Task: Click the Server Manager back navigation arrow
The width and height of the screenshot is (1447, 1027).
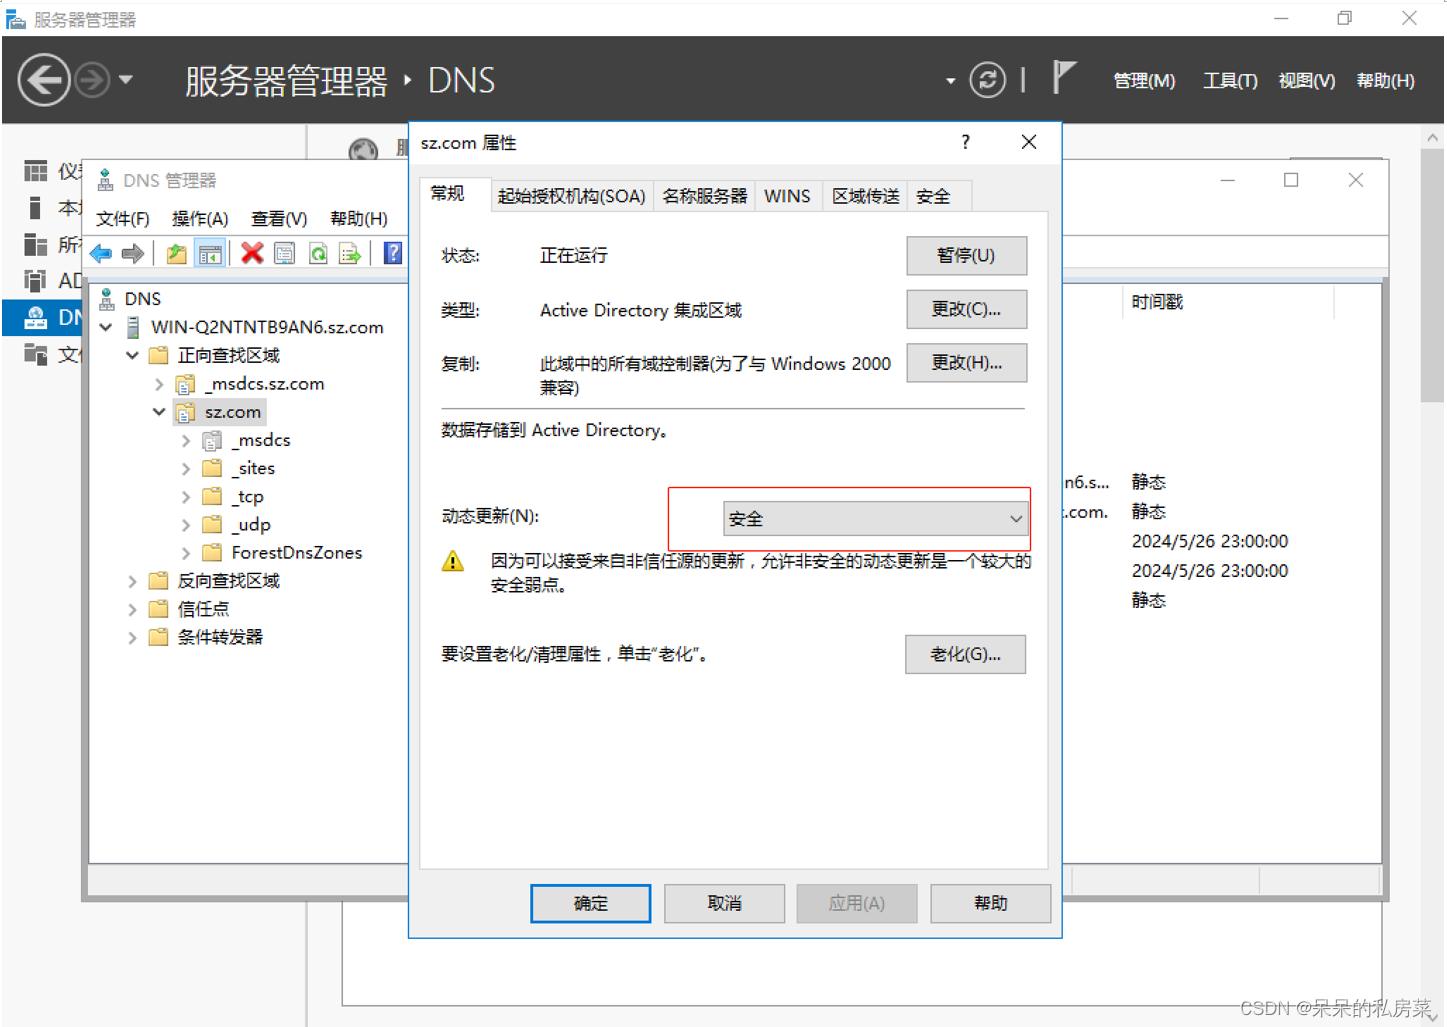Action: pyautogui.click(x=44, y=80)
